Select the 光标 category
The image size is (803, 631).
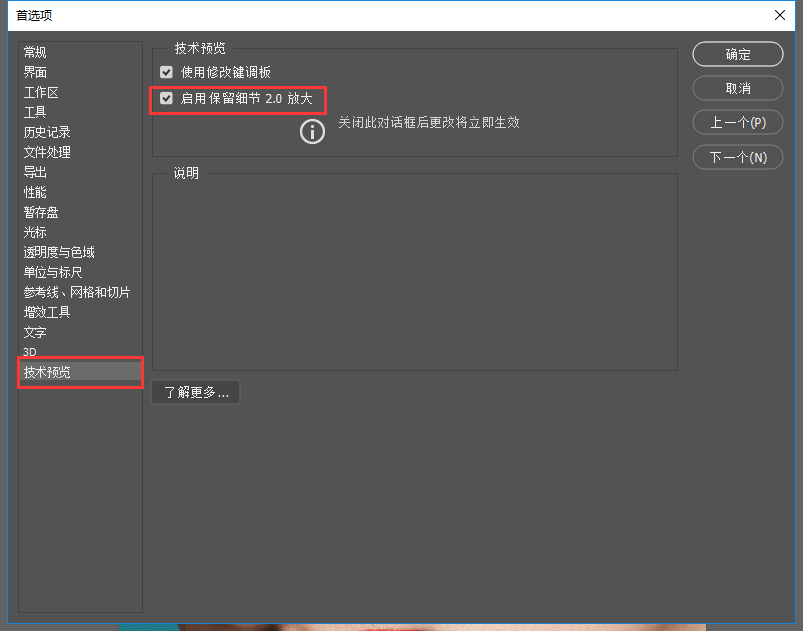[34, 232]
